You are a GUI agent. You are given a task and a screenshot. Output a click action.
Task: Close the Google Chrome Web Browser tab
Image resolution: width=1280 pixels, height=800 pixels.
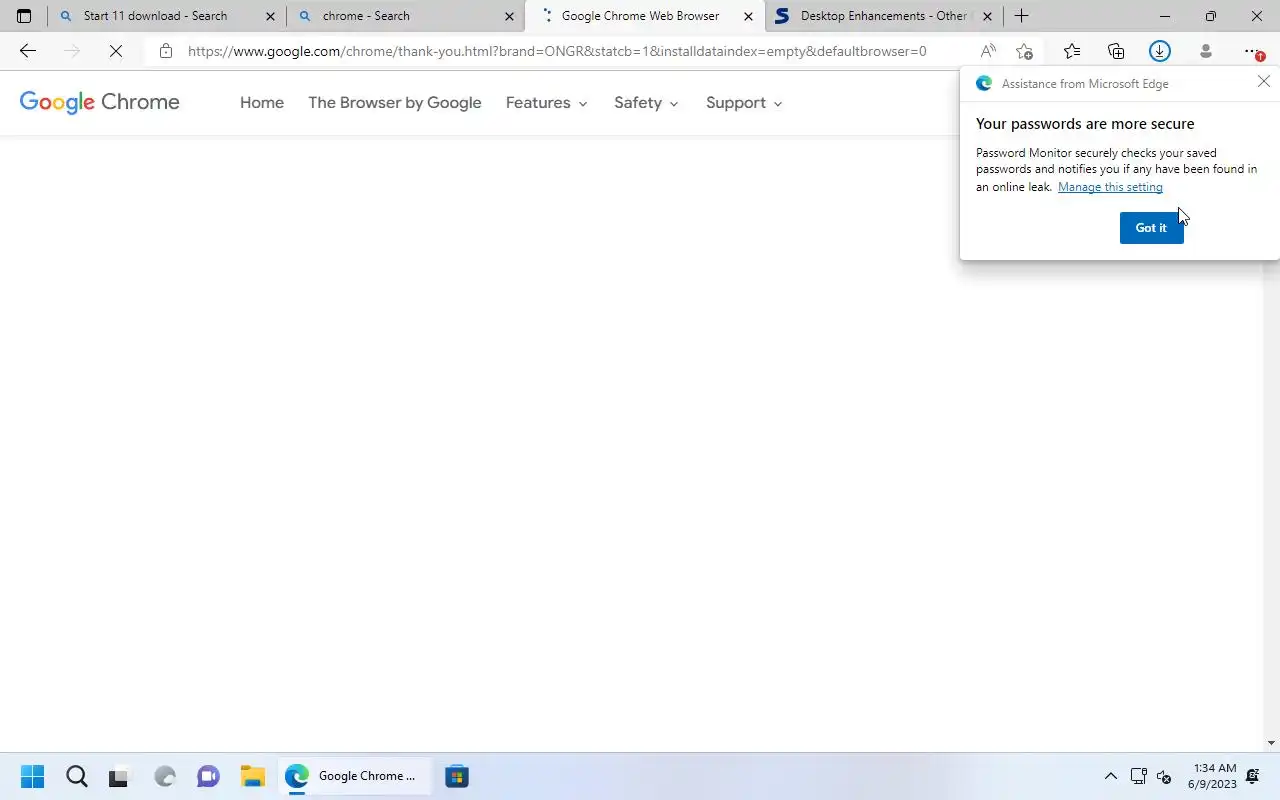click(x=748, y=16)
